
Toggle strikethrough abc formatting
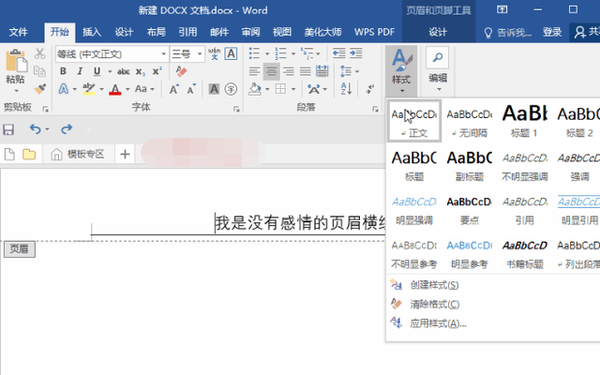123,72
